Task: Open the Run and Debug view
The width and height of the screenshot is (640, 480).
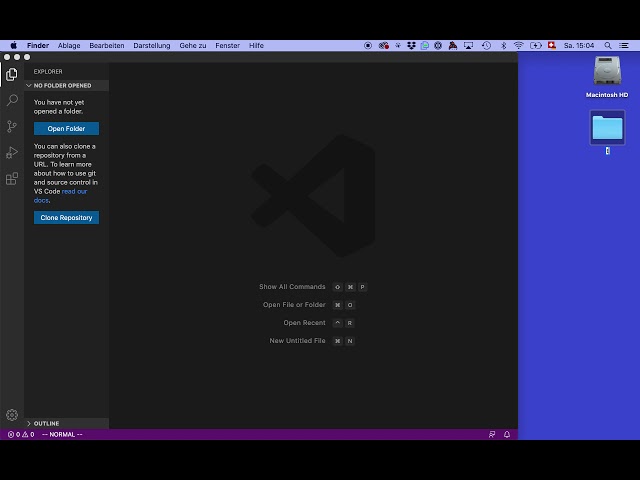Action: tap(12, 152)
